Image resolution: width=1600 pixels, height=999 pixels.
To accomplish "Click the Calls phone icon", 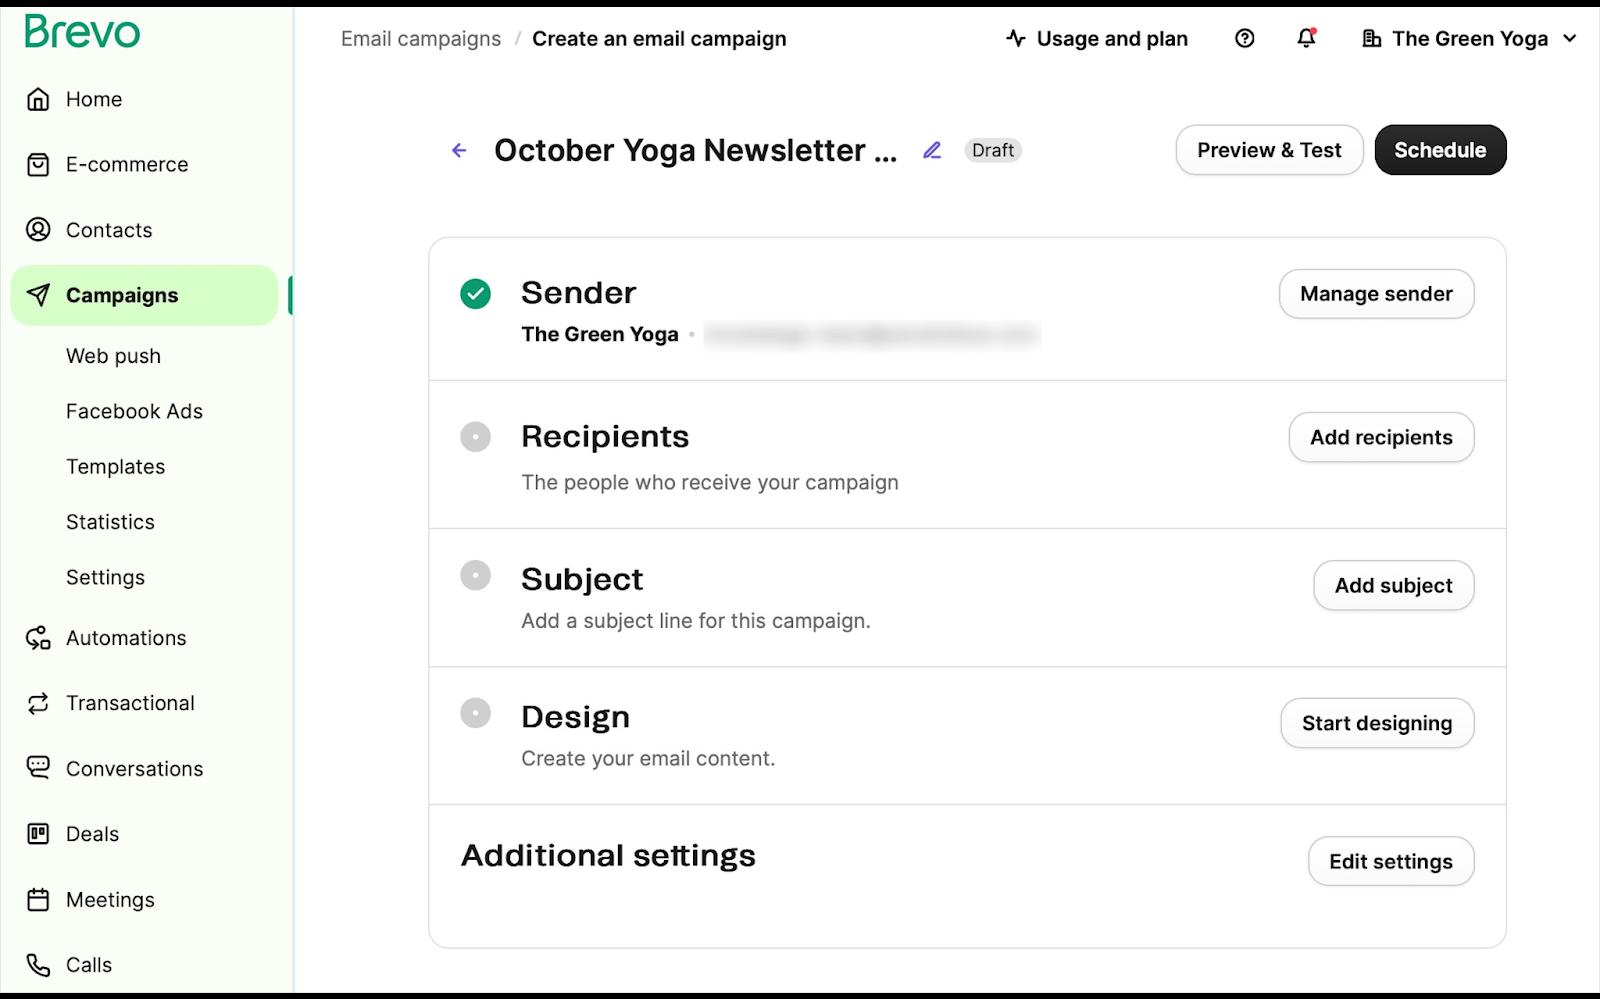I will tap(38, 965).
